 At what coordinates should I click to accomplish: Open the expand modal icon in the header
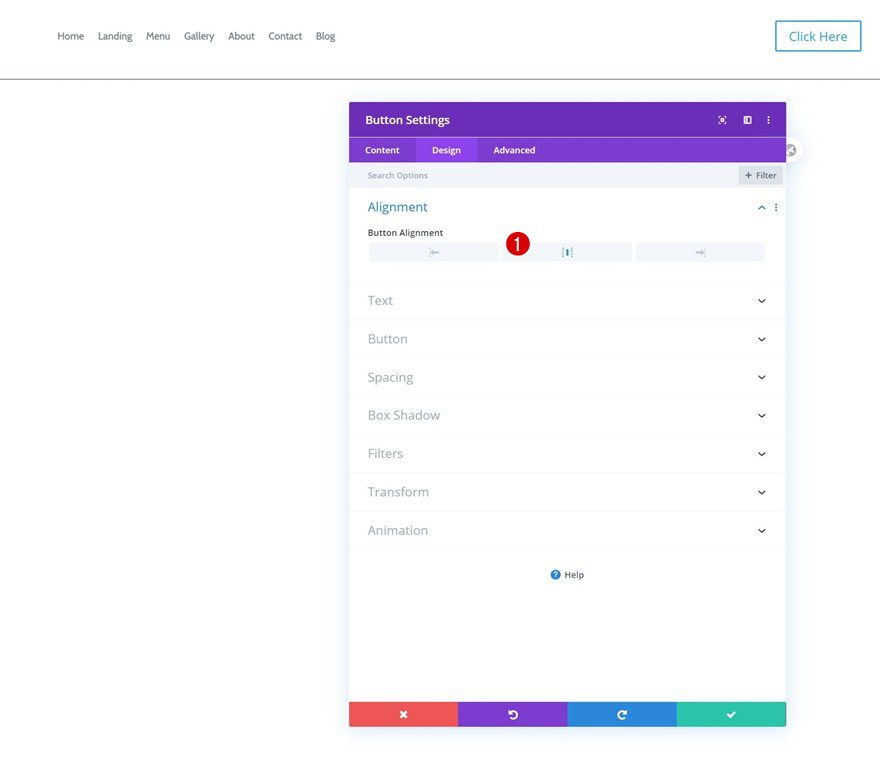click(722, 119)
